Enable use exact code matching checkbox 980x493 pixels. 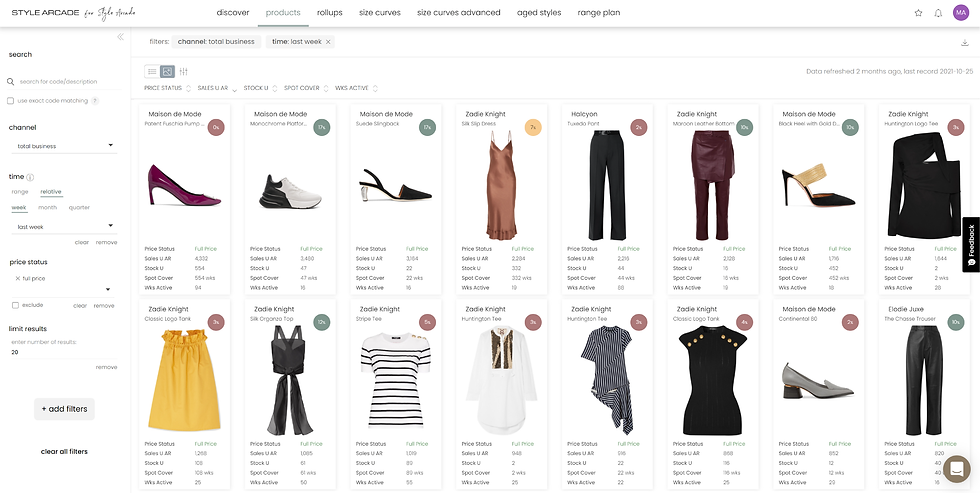click(x=11, y=101)
